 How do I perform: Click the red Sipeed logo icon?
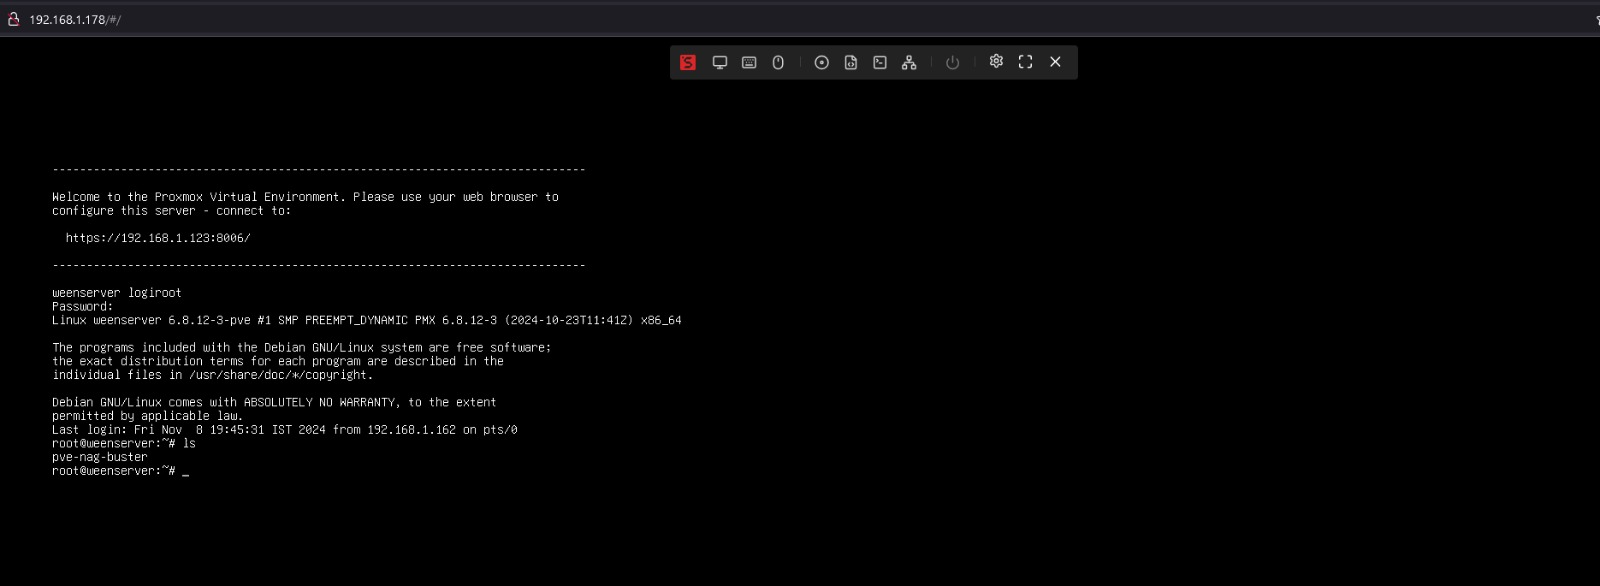click(688, 62)
